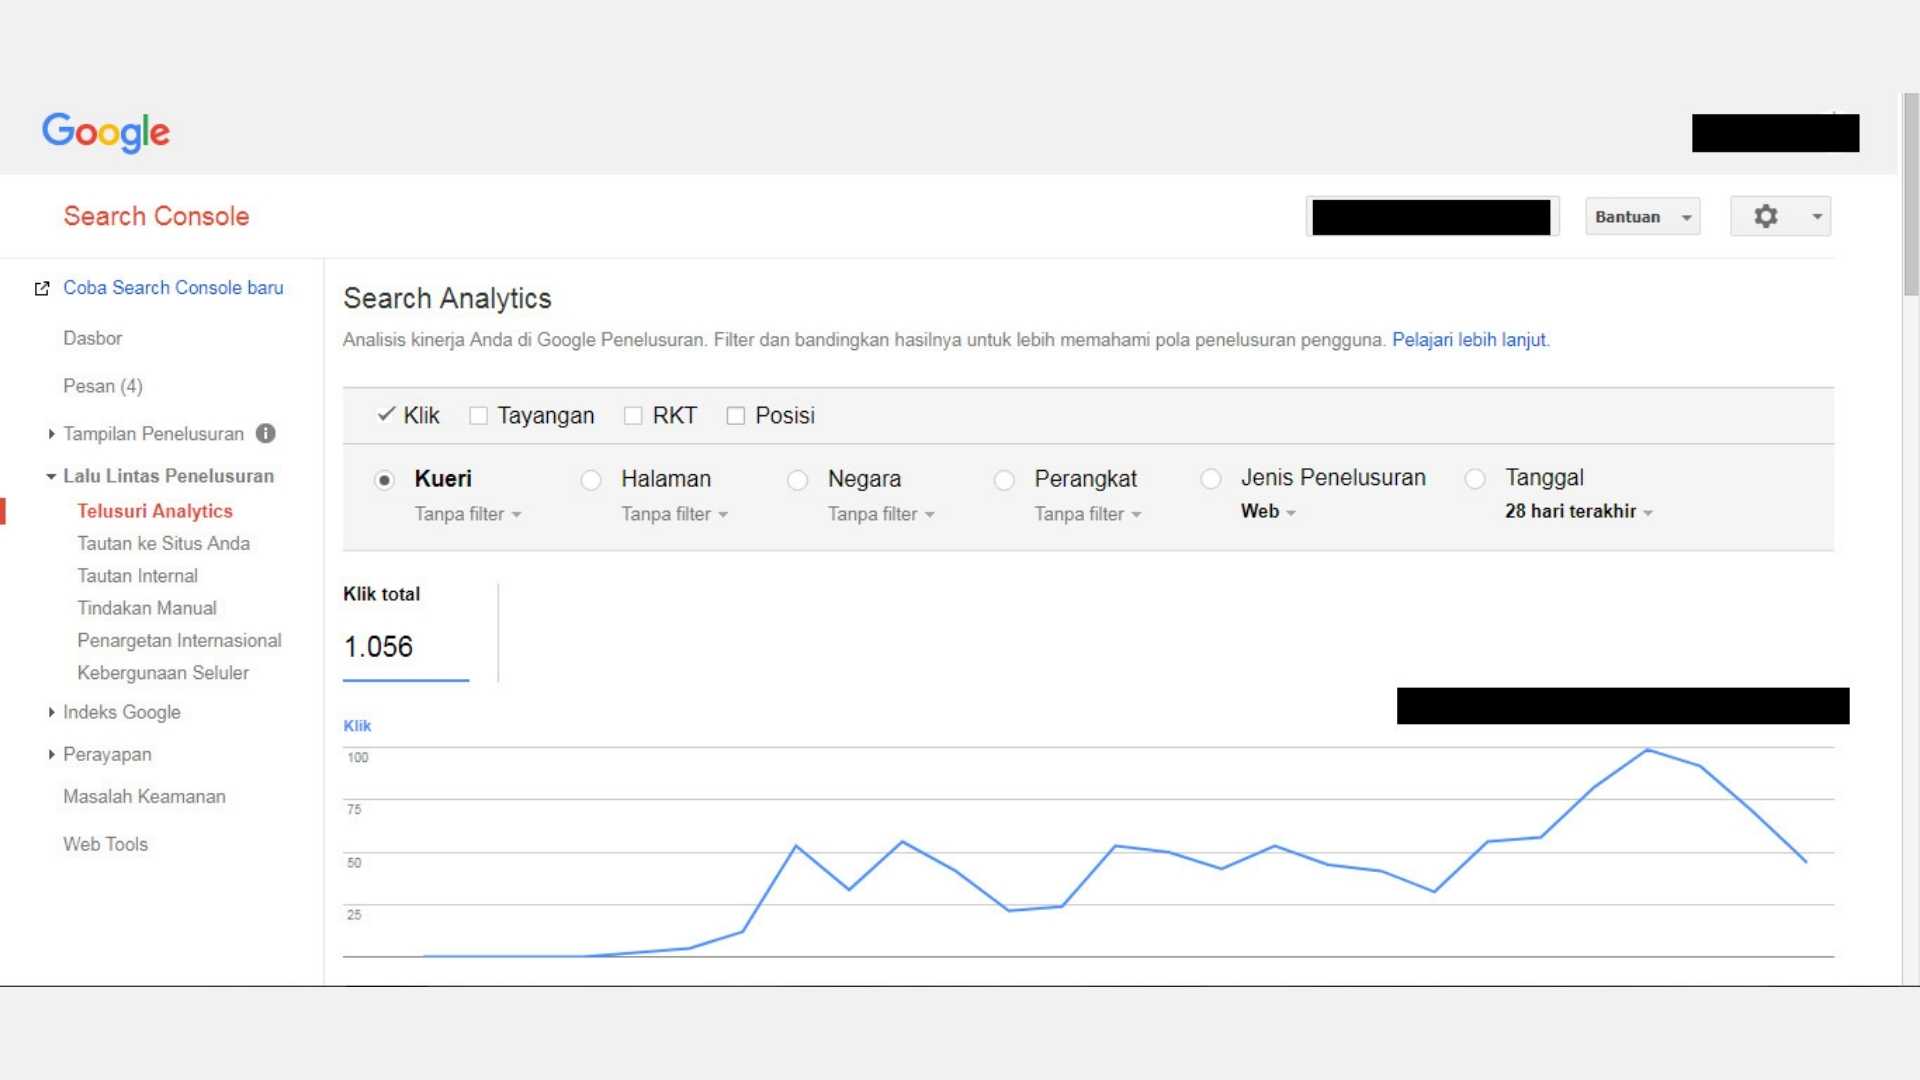Open the Web search type dropdown
The height and width of the screenshot is (1080, 1920).
tap(1266, 511)
